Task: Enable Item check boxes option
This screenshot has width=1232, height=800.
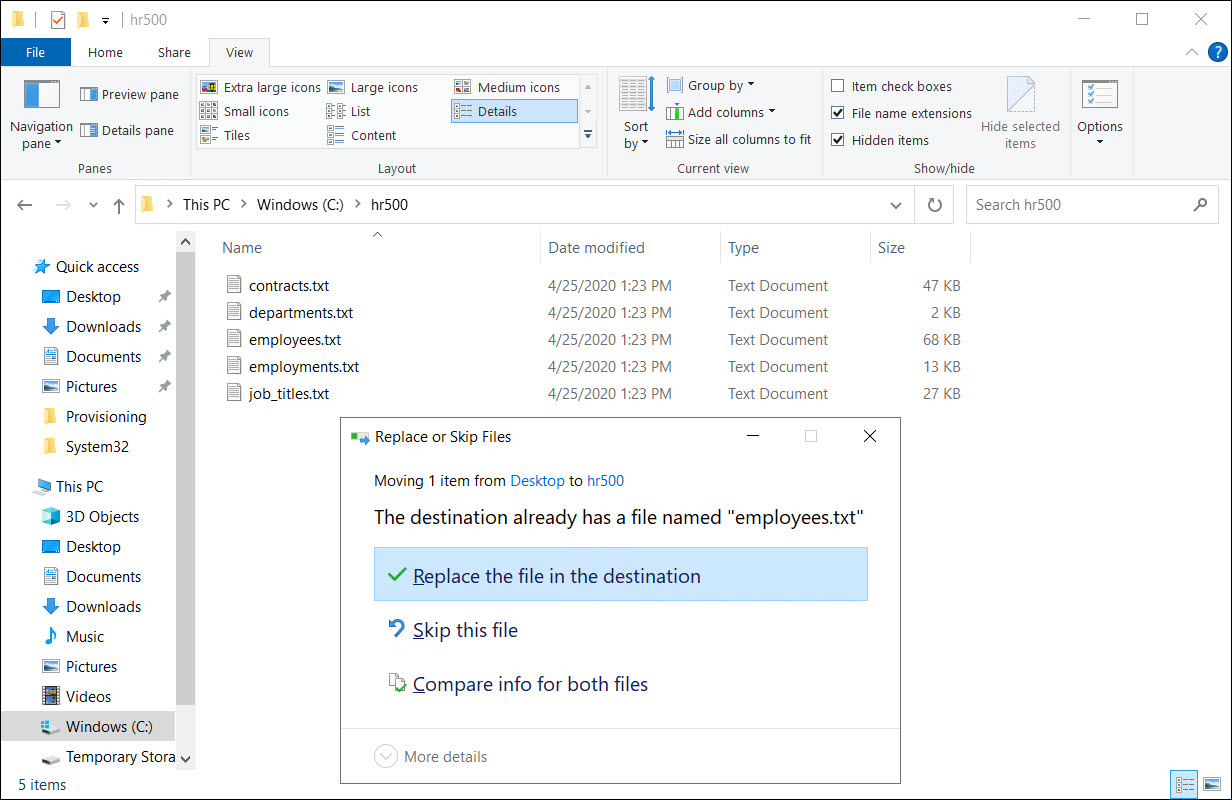Action: click(838, 87)
